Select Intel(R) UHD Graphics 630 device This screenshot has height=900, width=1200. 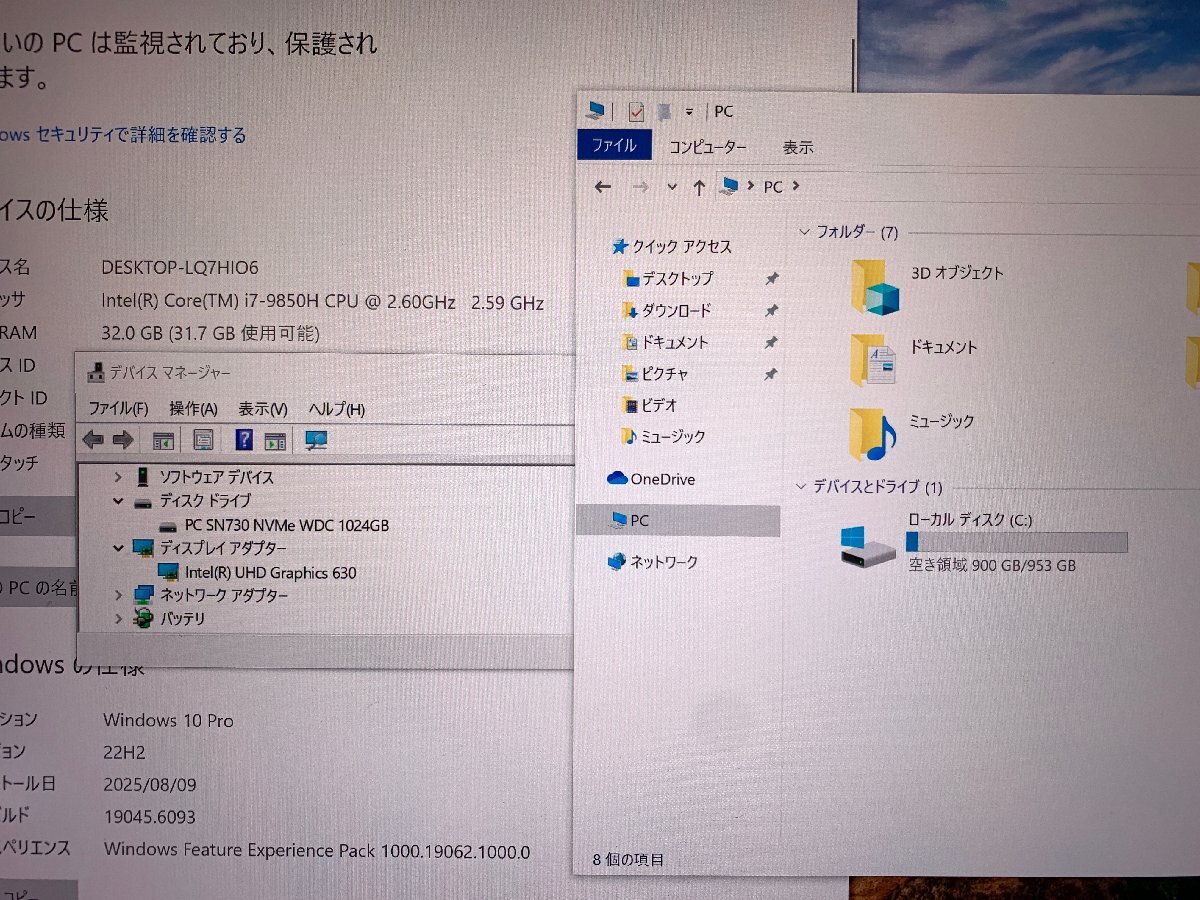[257, 572]
